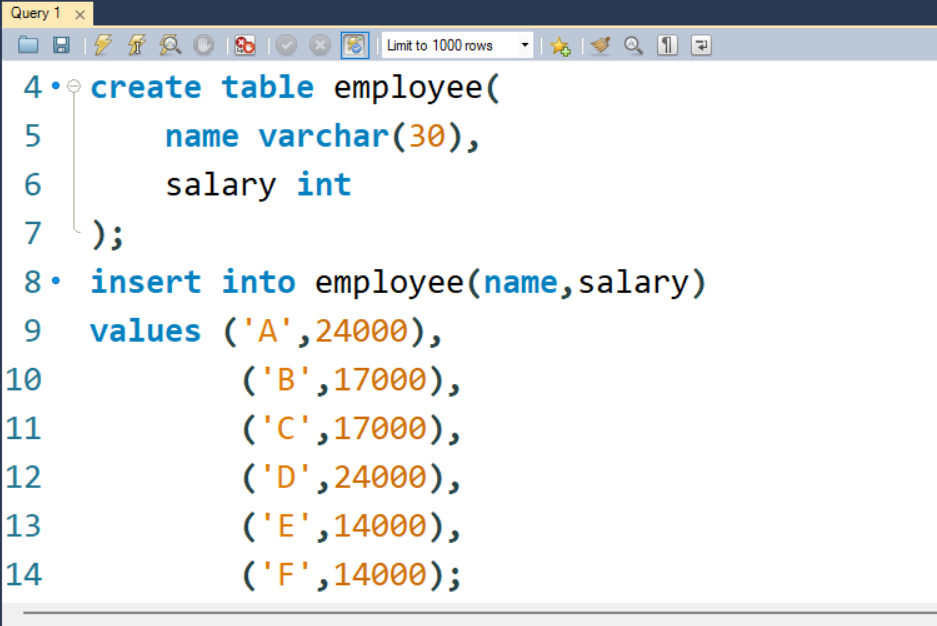Viewport: 937px width, 626px height.
Task: Run Explain on current statement
Action: coord(170,45)
